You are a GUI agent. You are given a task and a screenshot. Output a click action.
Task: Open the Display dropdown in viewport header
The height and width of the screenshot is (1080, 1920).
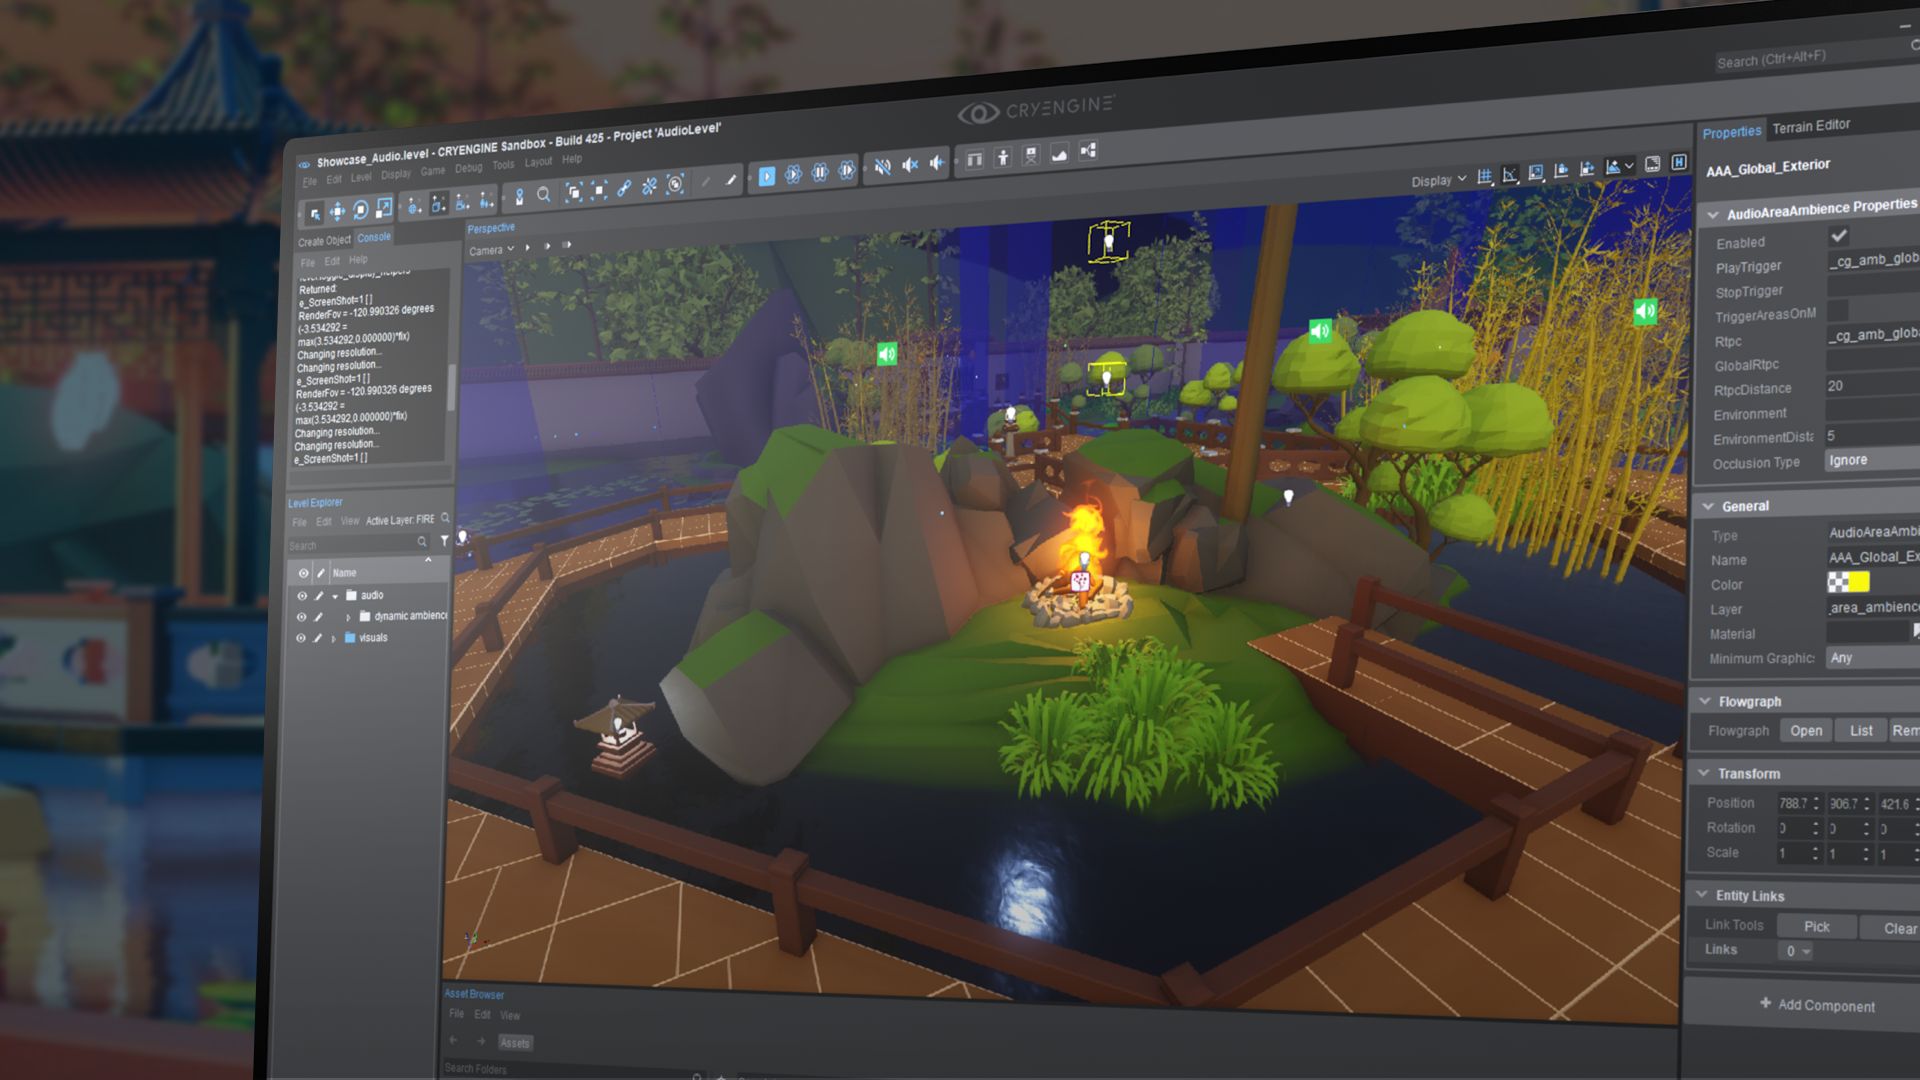1439,180
